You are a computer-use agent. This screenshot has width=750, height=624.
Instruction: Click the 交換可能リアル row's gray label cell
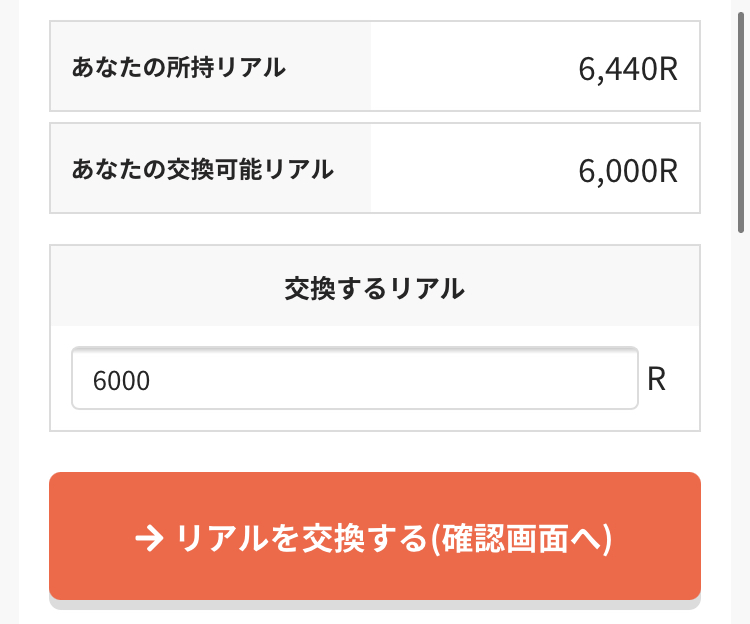(x=210, y=168)
